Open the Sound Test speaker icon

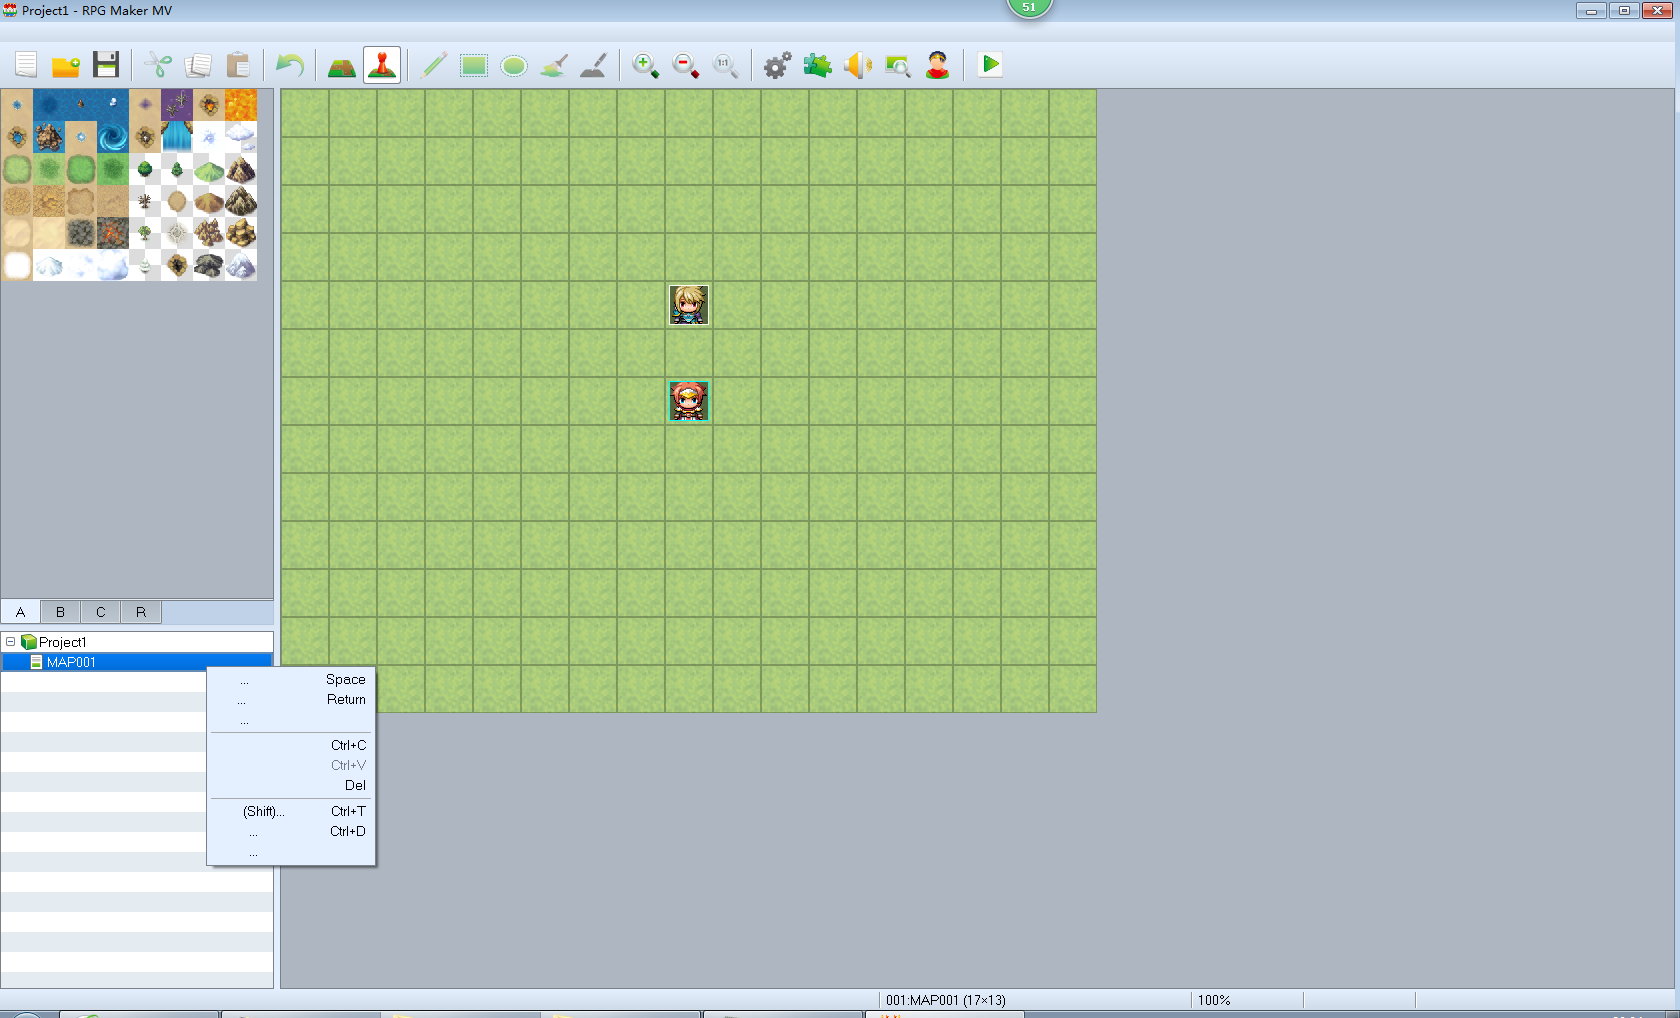pos(858,65)
